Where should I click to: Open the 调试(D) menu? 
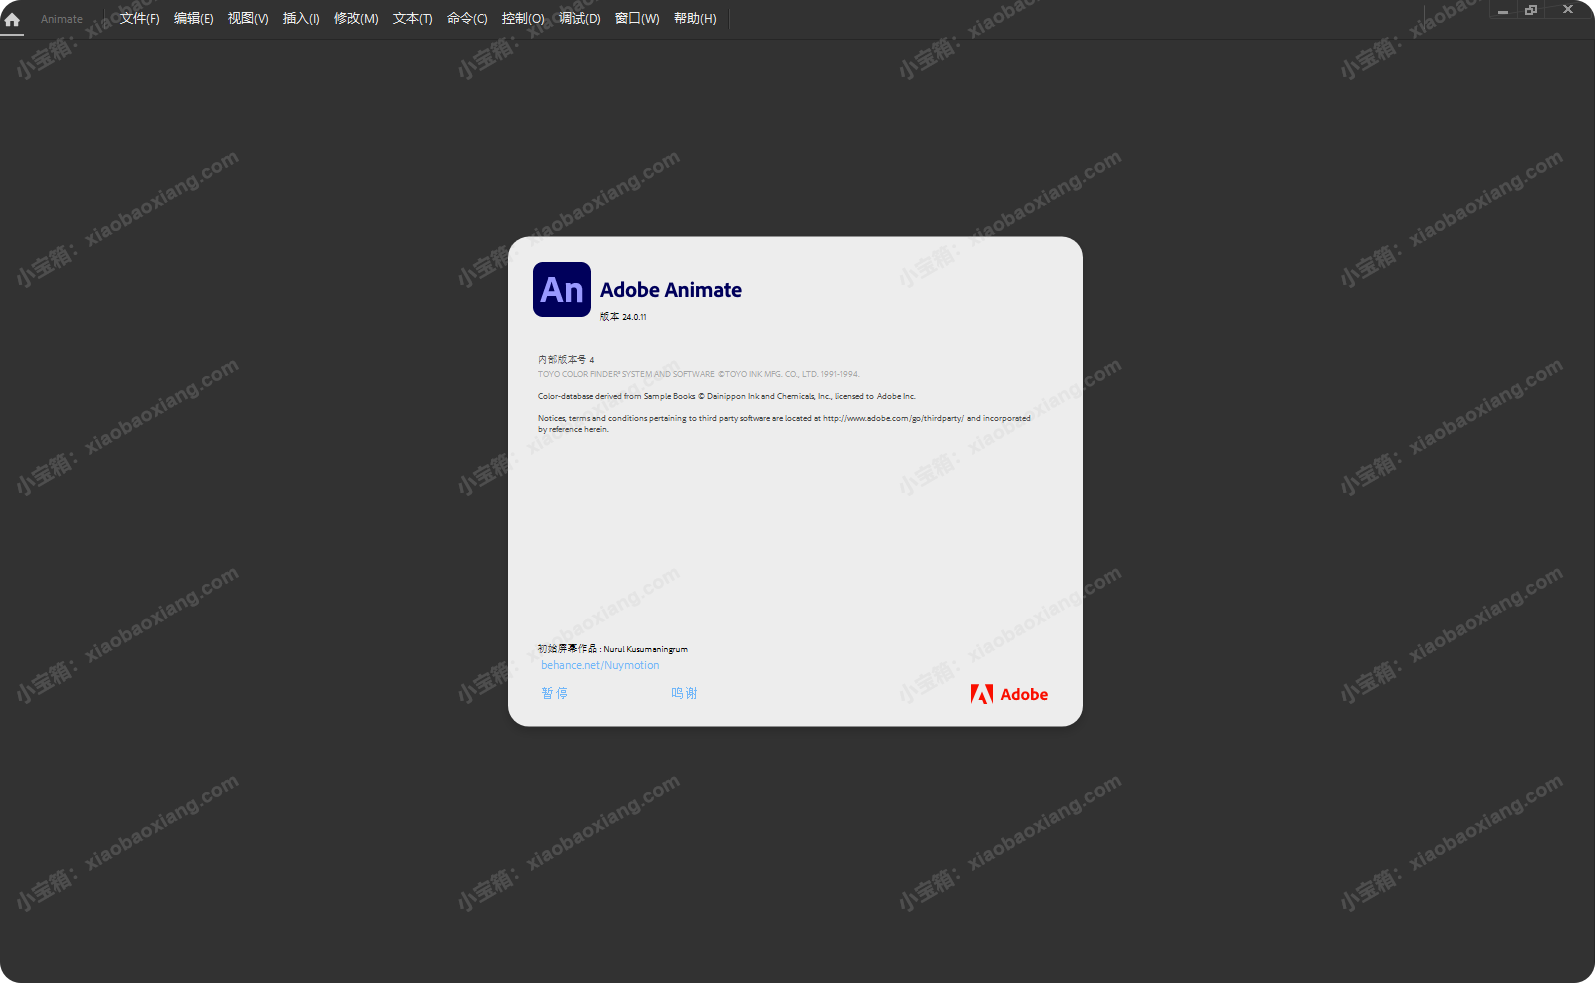pyautogui.click(x=579, y=19)
